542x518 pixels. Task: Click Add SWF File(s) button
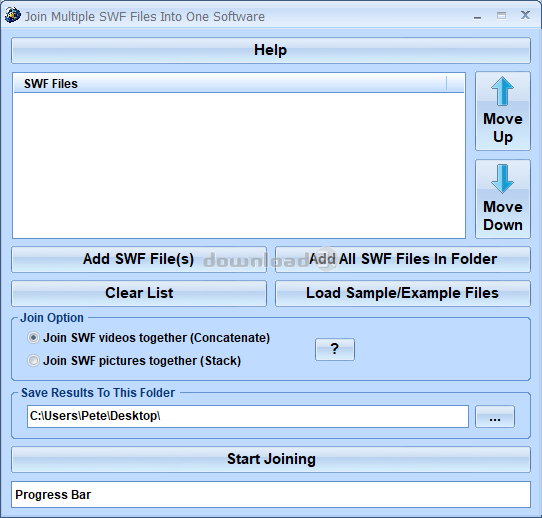(139, 259)
